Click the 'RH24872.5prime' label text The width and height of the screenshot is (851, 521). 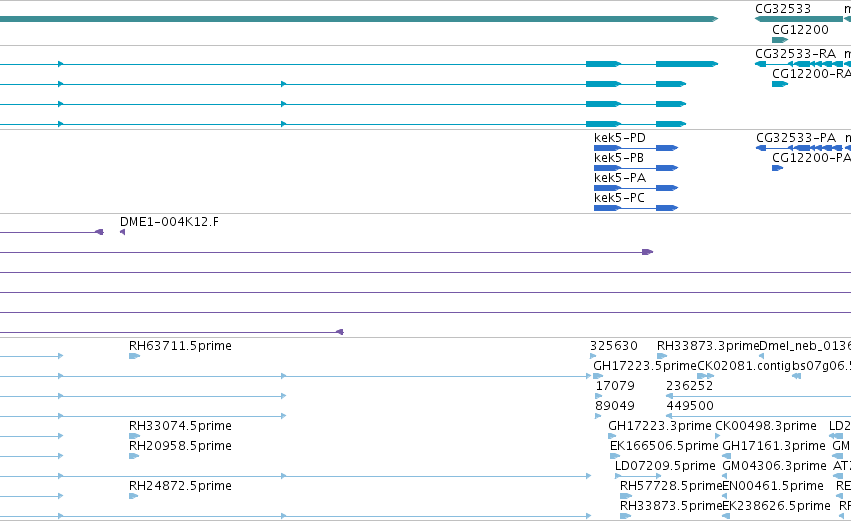tap(180, 486)
